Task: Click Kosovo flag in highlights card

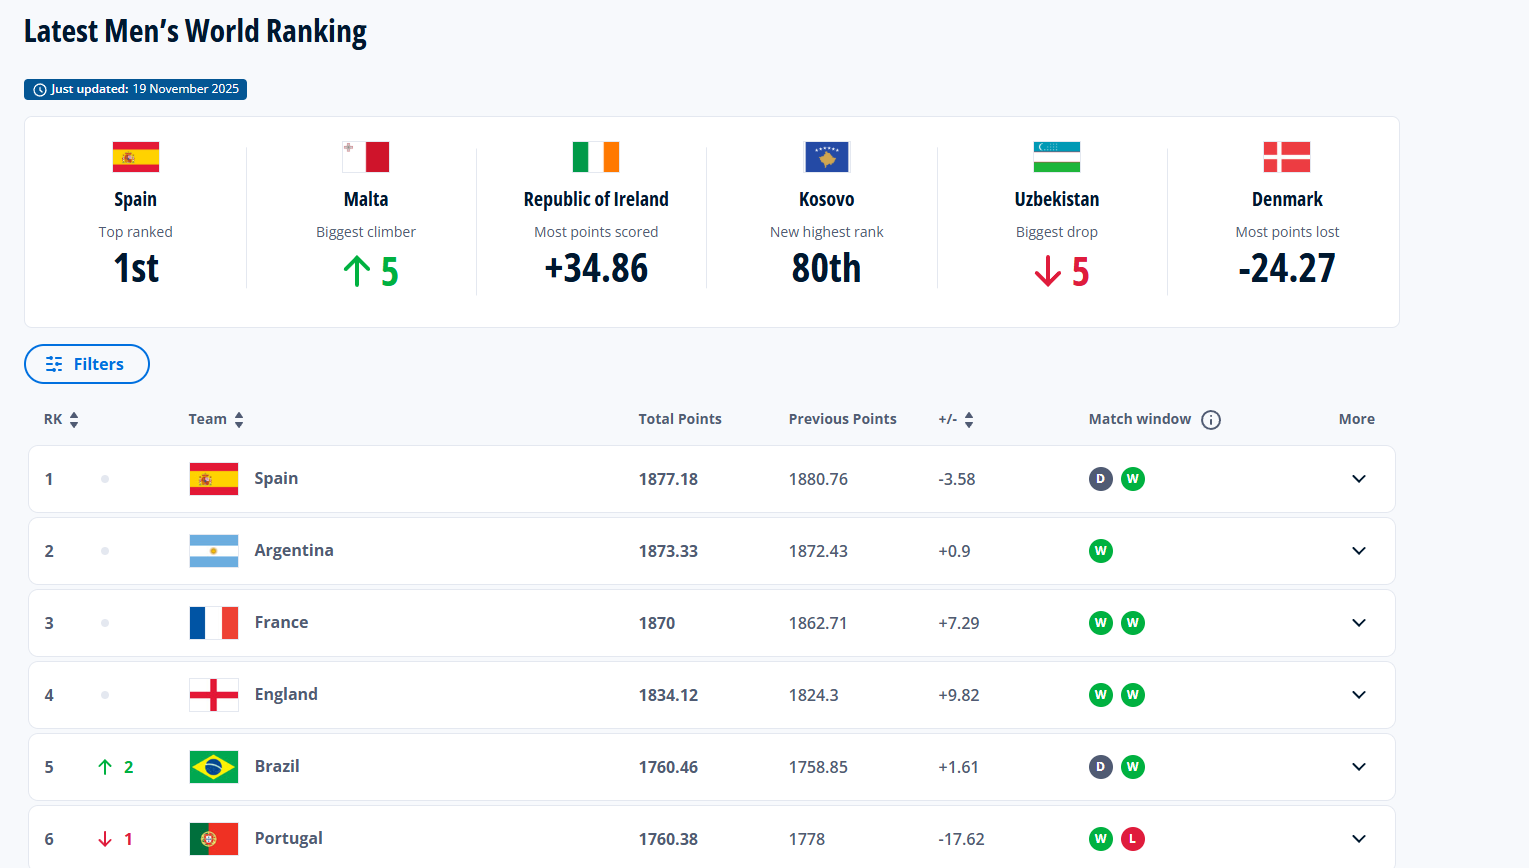Action: [x=826, y=157]
